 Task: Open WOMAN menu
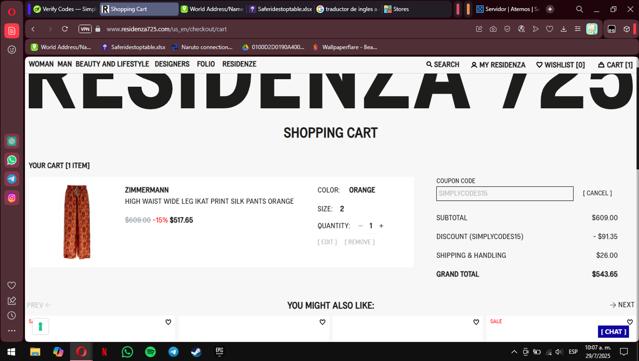41,64
